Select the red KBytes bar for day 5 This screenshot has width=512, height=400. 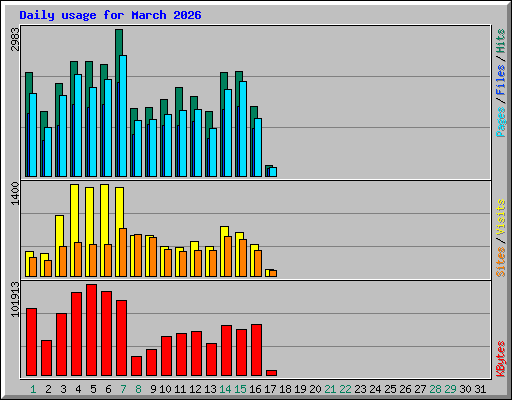point(92,330)
